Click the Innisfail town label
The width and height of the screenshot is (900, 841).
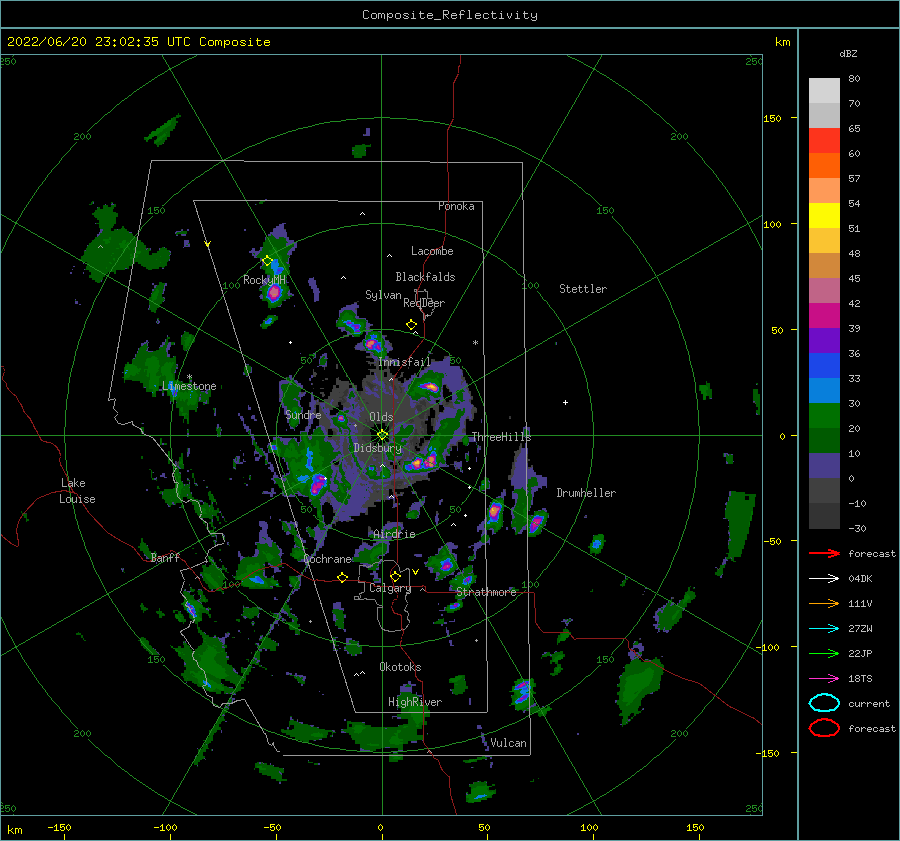pyautogui.click(x=404, y=362)
